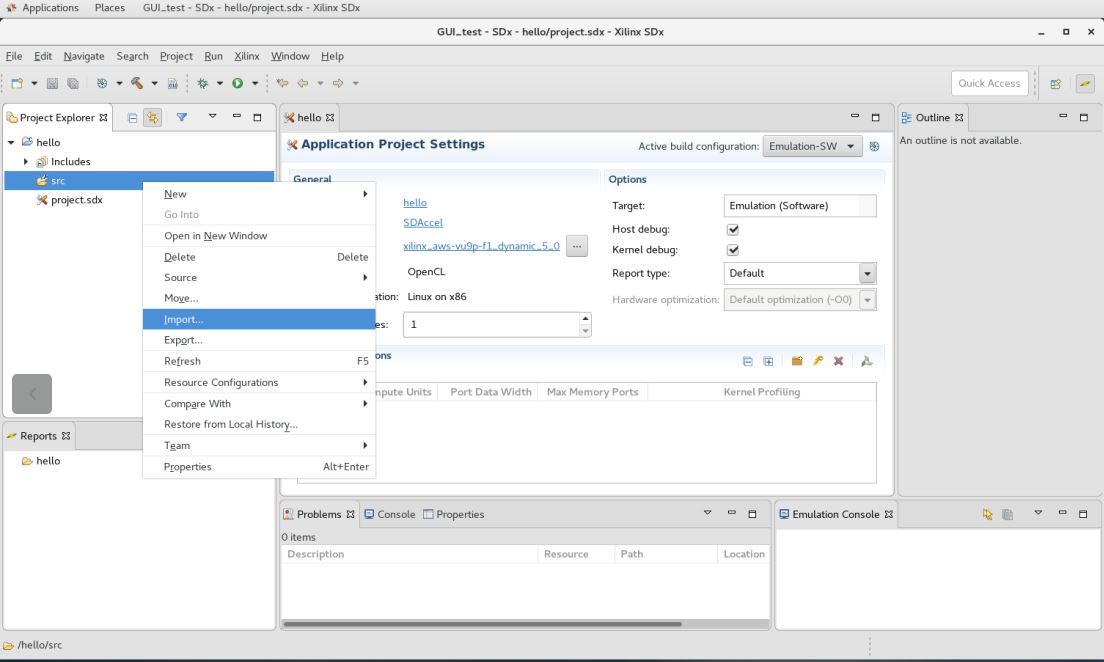The width and height of the screenshot is (1104, 662).
Task: Click collapse-all icon in Hardware Functions toolbar
Action: pos(748,361)
